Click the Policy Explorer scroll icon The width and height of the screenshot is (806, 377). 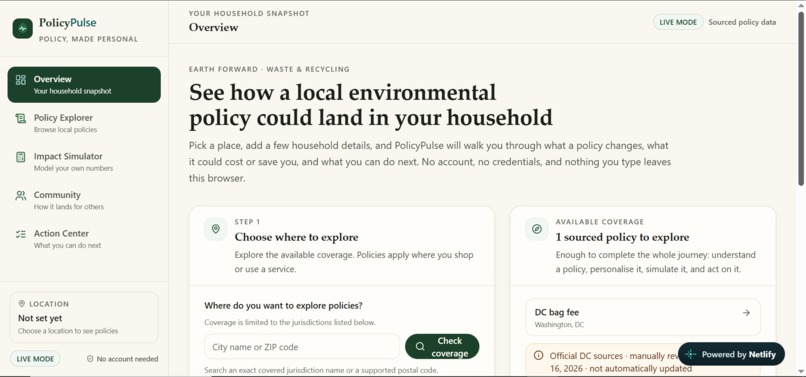click(x=21, y=118)
